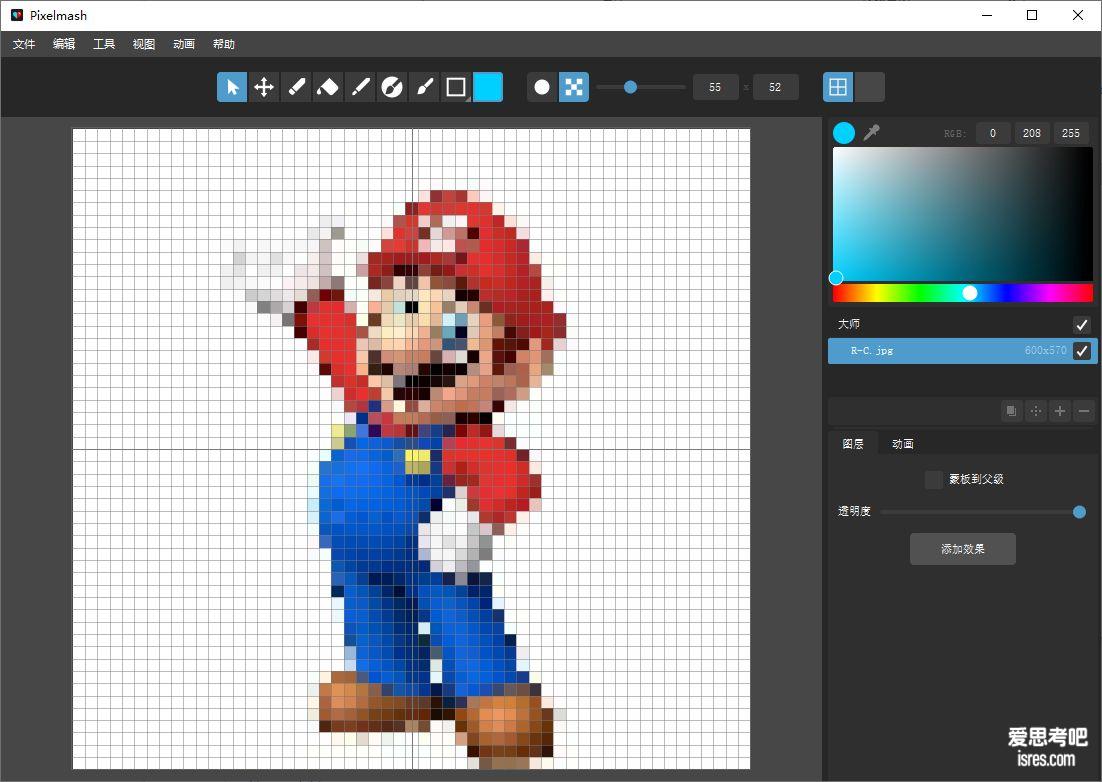This screenshot has height=782, width=1102.
Task: Click the height field showing 52
Action: (775, 87)
